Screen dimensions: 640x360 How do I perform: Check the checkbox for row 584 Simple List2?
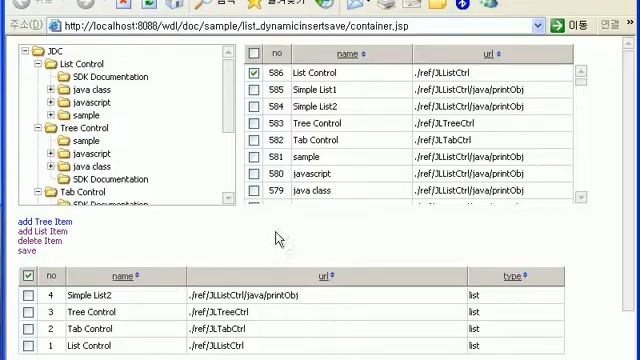[x=254, y=107]
